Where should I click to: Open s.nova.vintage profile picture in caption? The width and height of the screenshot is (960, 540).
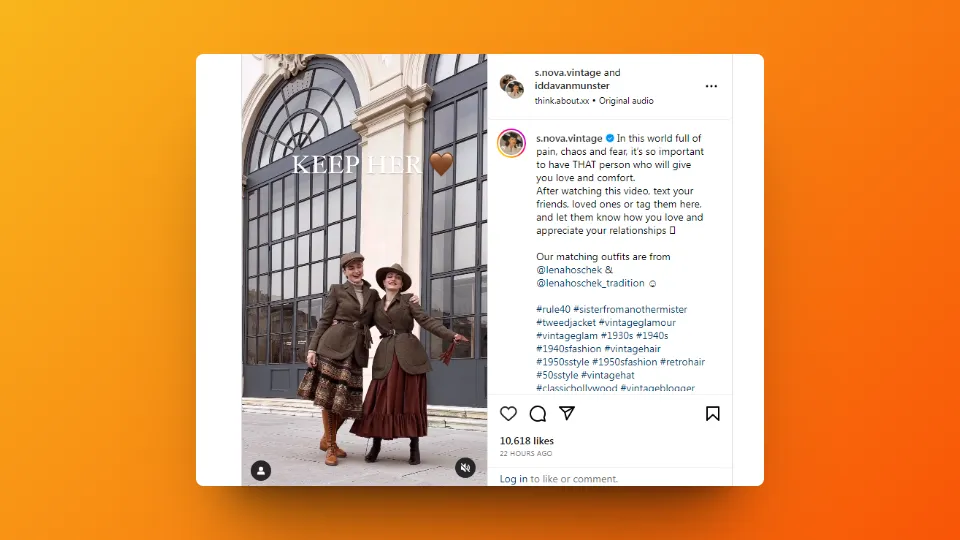click(511, 143)
